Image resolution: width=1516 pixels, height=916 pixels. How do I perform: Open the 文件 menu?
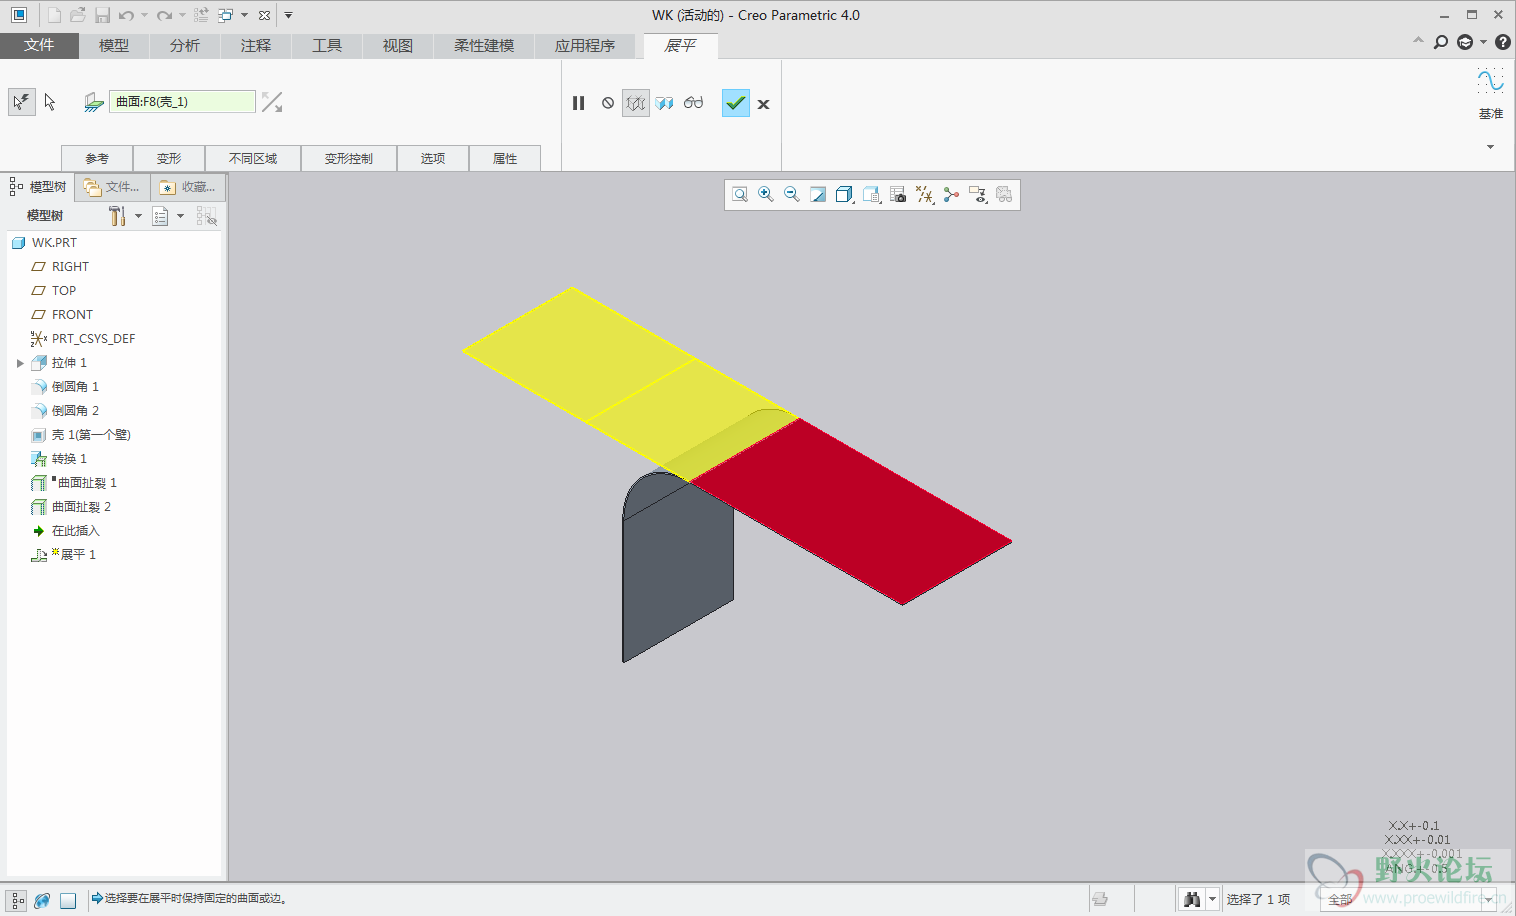(39, 45)
